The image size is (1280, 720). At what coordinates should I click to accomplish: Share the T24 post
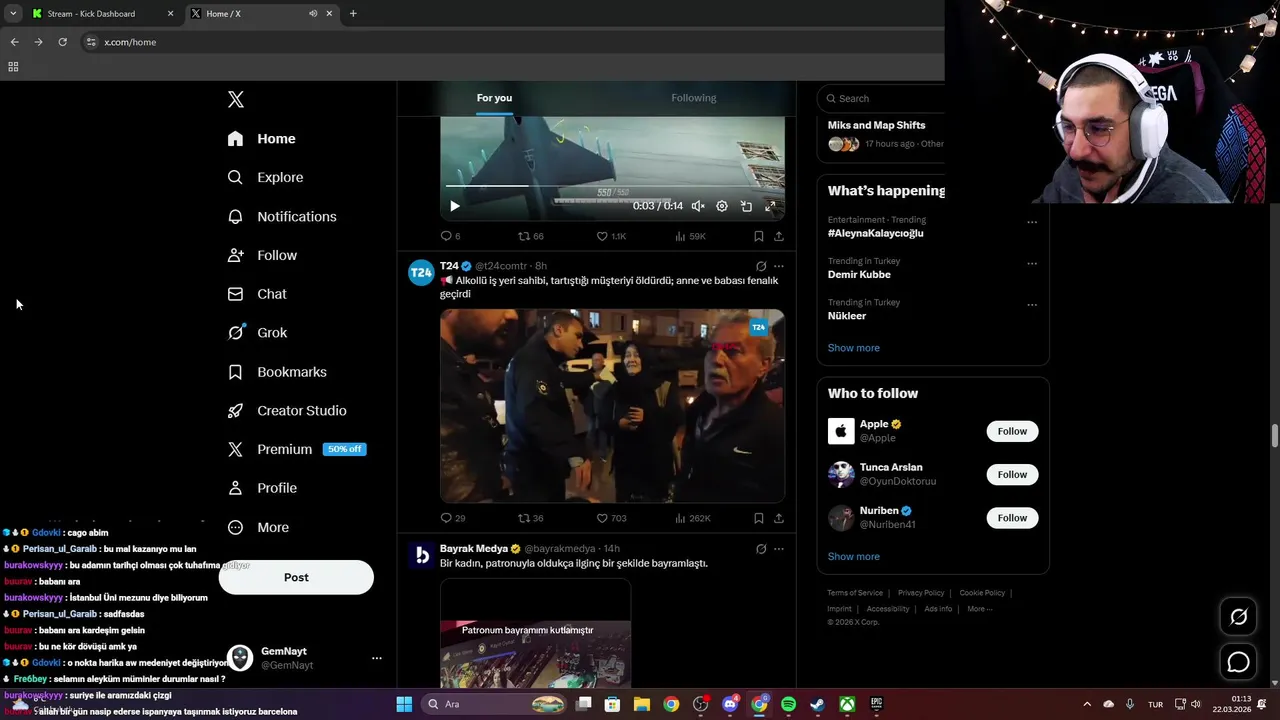pos(779,518)
